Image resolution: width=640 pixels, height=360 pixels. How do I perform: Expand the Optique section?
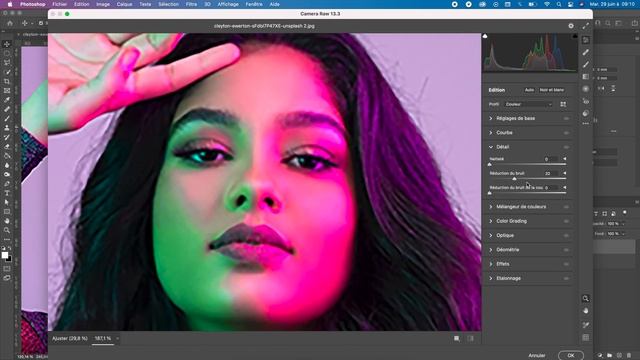pos(491,236)
